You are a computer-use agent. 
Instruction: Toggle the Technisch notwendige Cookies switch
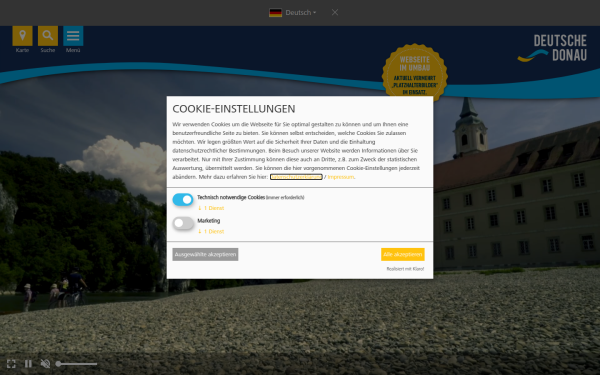click(x=183, y=199)
